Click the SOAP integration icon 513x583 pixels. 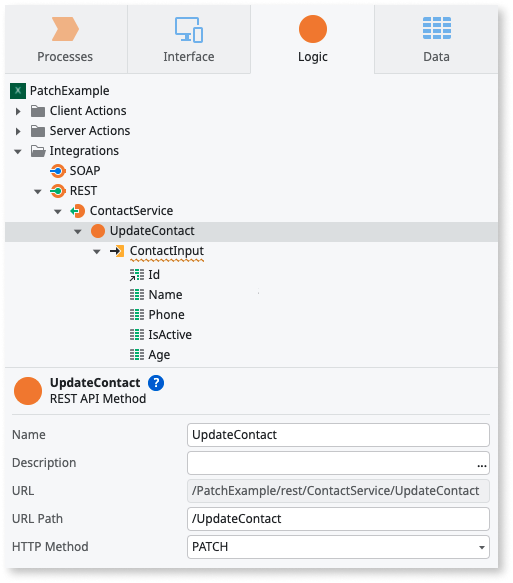(x=58, y=171)
